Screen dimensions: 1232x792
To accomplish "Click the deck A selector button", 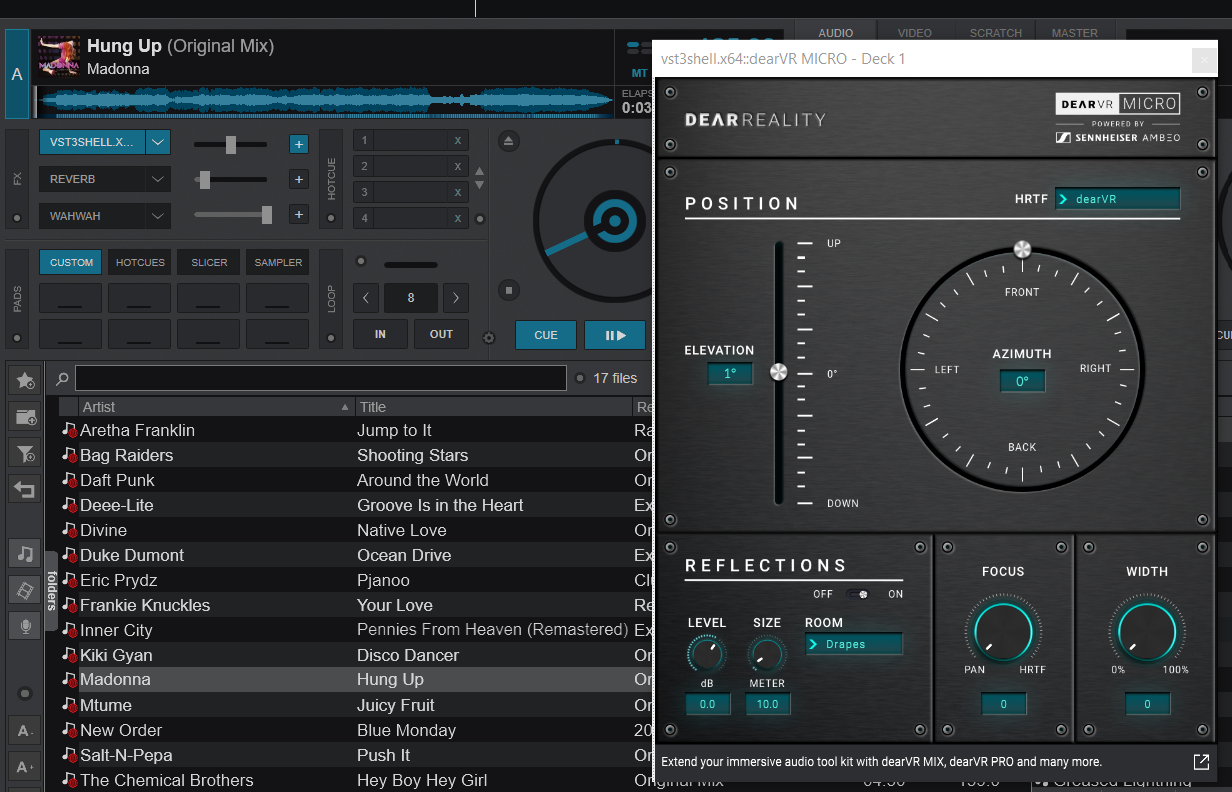I will pos(17,74).
